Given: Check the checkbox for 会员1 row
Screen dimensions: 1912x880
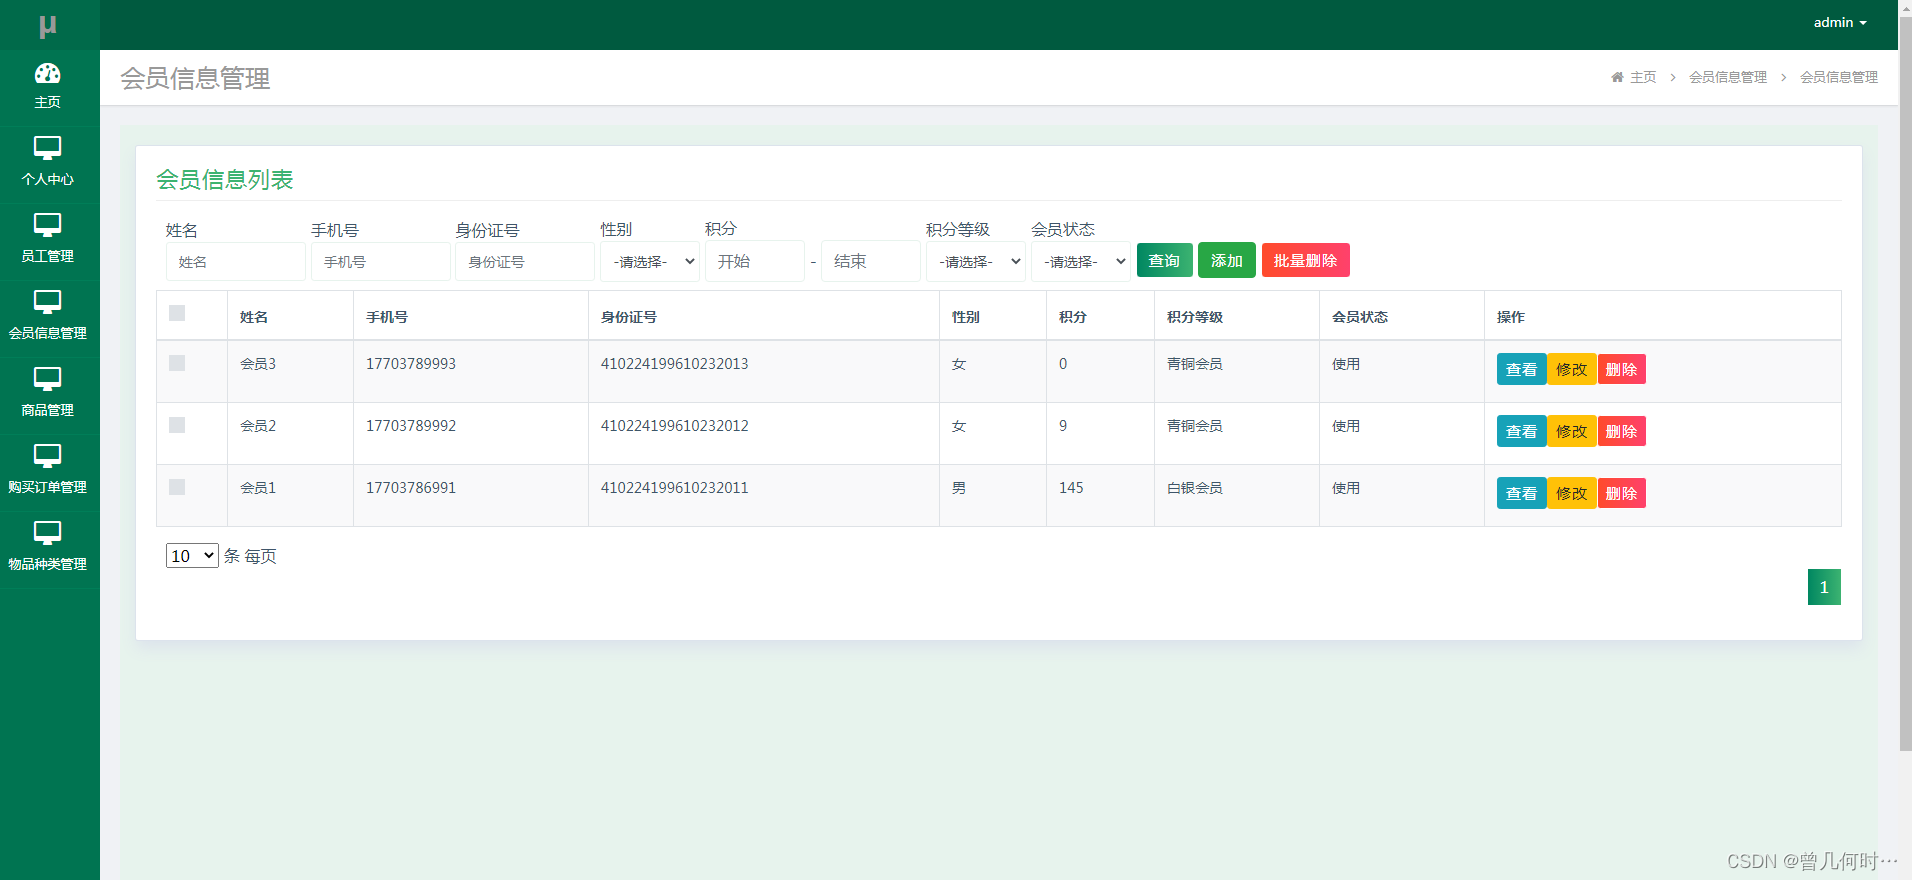Looking at the screenshot, I should [177, 487].
